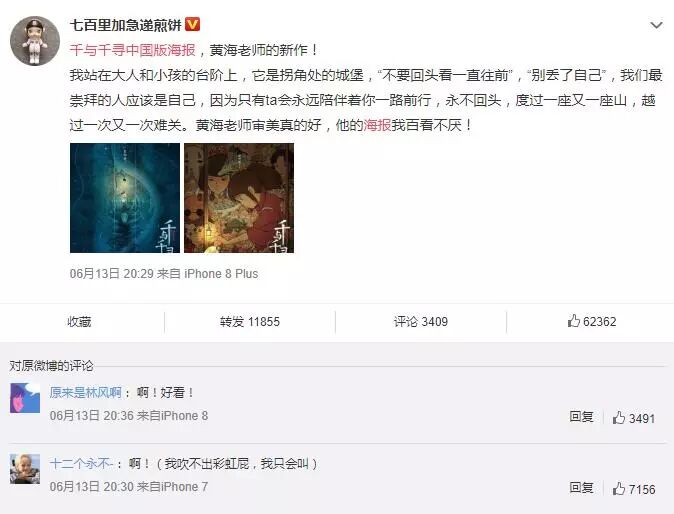Open the post options chevron dropdown

[x=656, y=25]
